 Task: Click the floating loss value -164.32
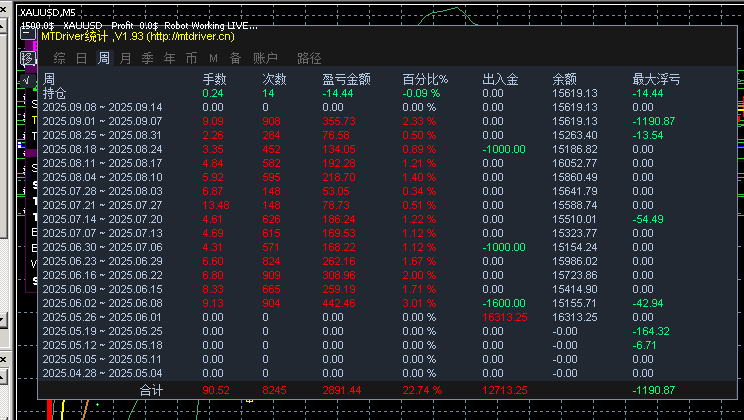[651, 331]
